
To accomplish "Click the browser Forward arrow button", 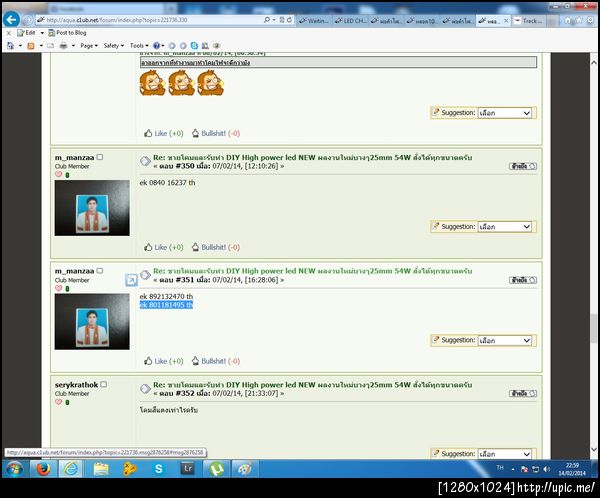I will click(x=27, y=20).
